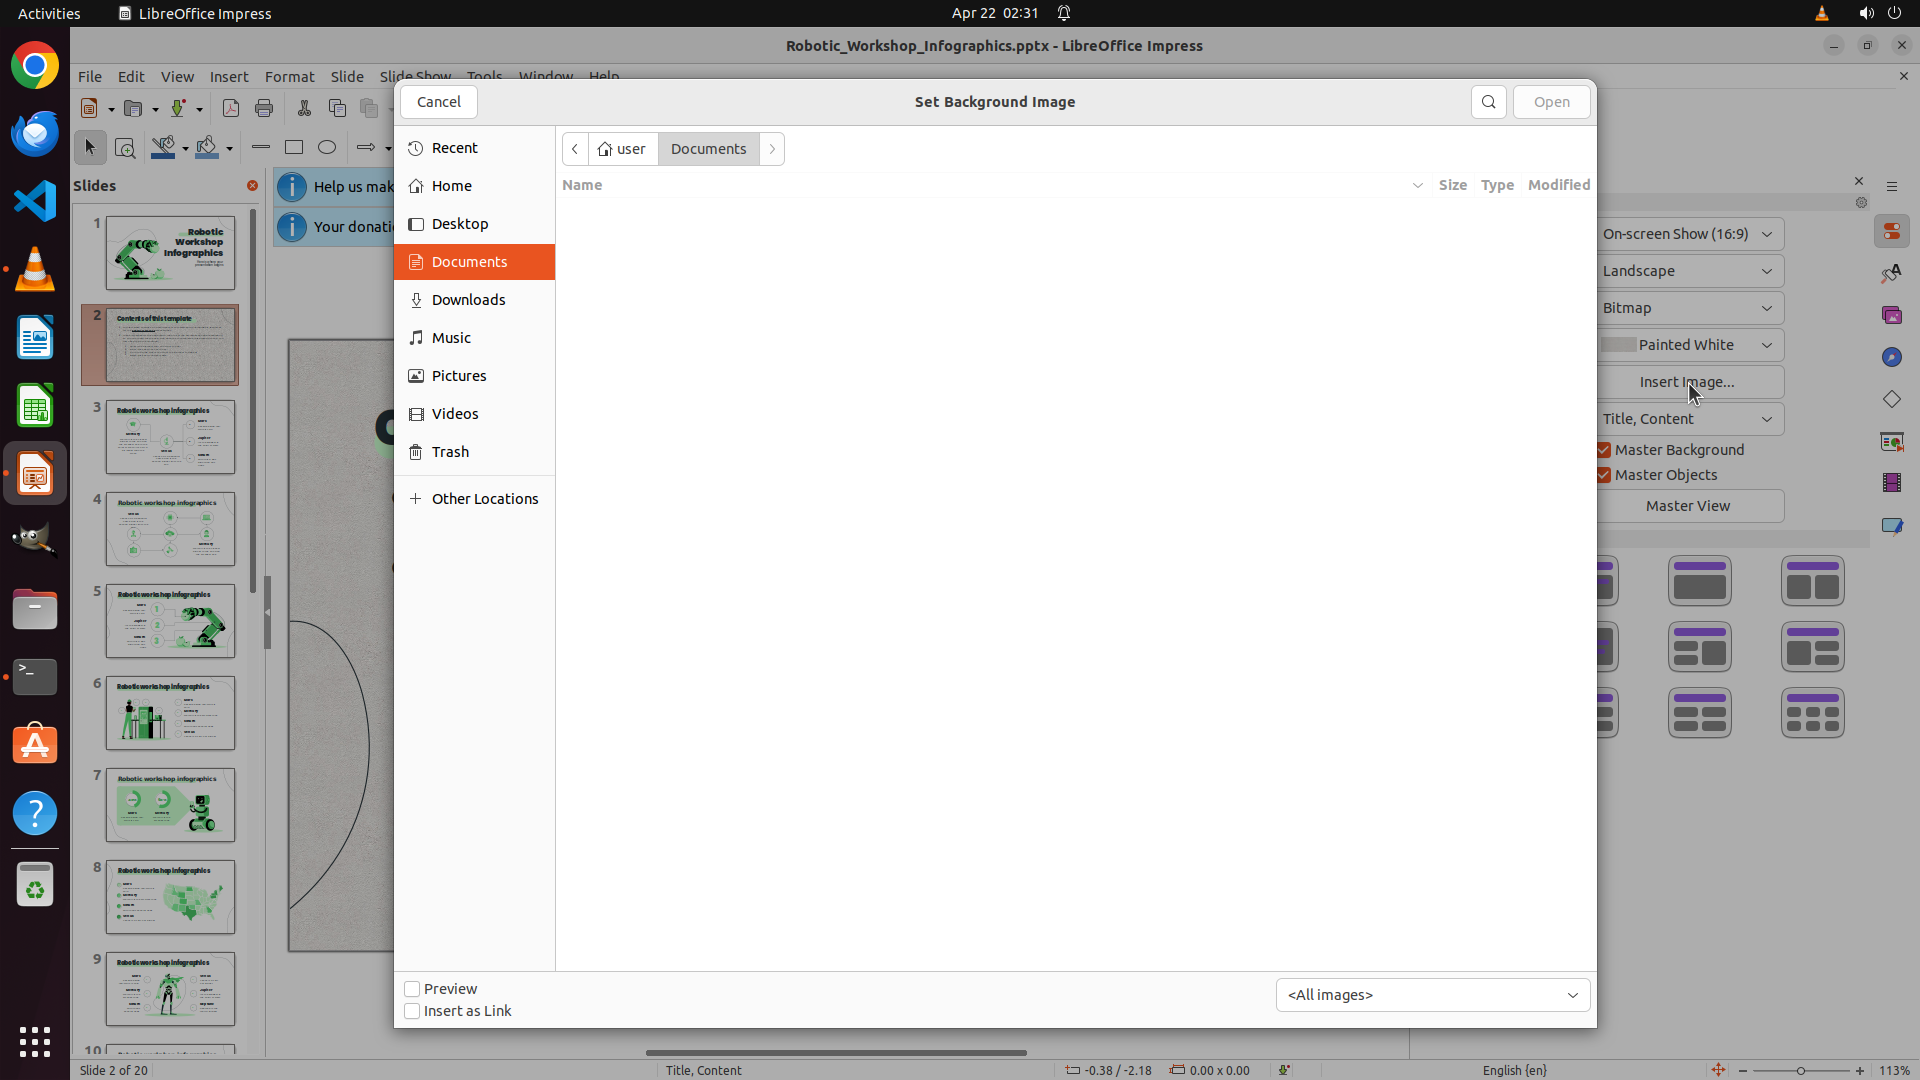Viewport: 1920px width, 1080px height.
Task: Click the user home path button
Action: [622, 149]
